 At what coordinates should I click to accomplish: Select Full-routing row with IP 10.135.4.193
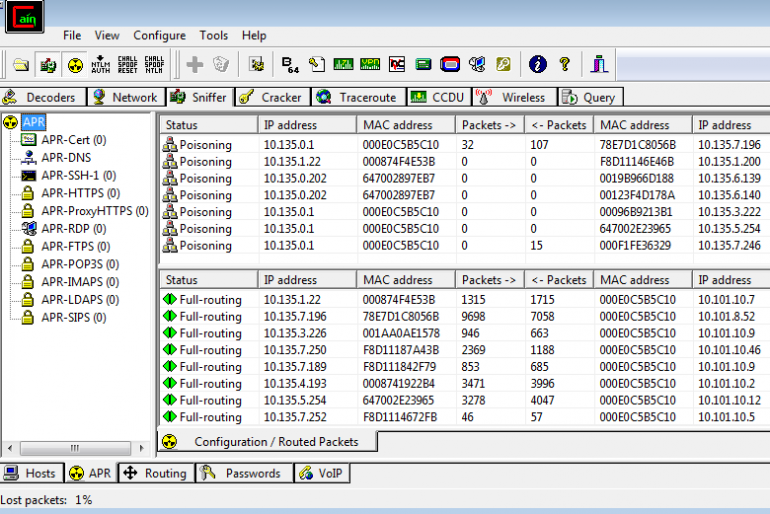(x=465, y=383)
